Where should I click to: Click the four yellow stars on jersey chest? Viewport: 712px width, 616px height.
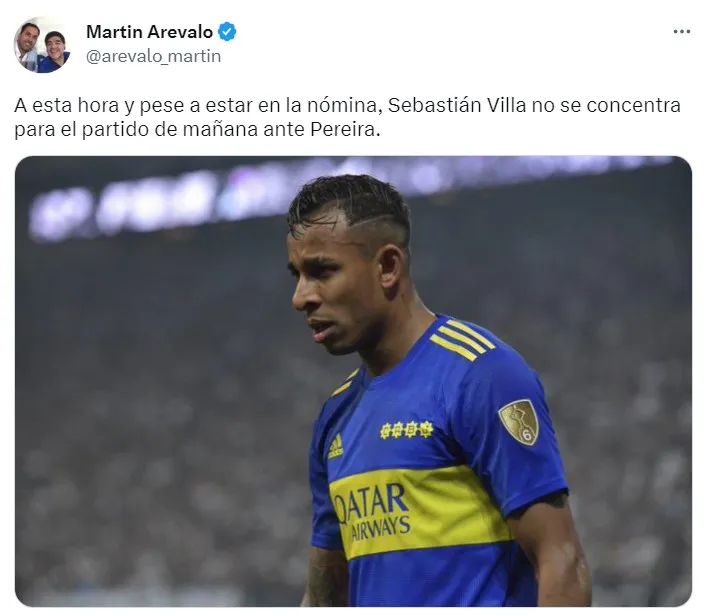pos(406,429)
